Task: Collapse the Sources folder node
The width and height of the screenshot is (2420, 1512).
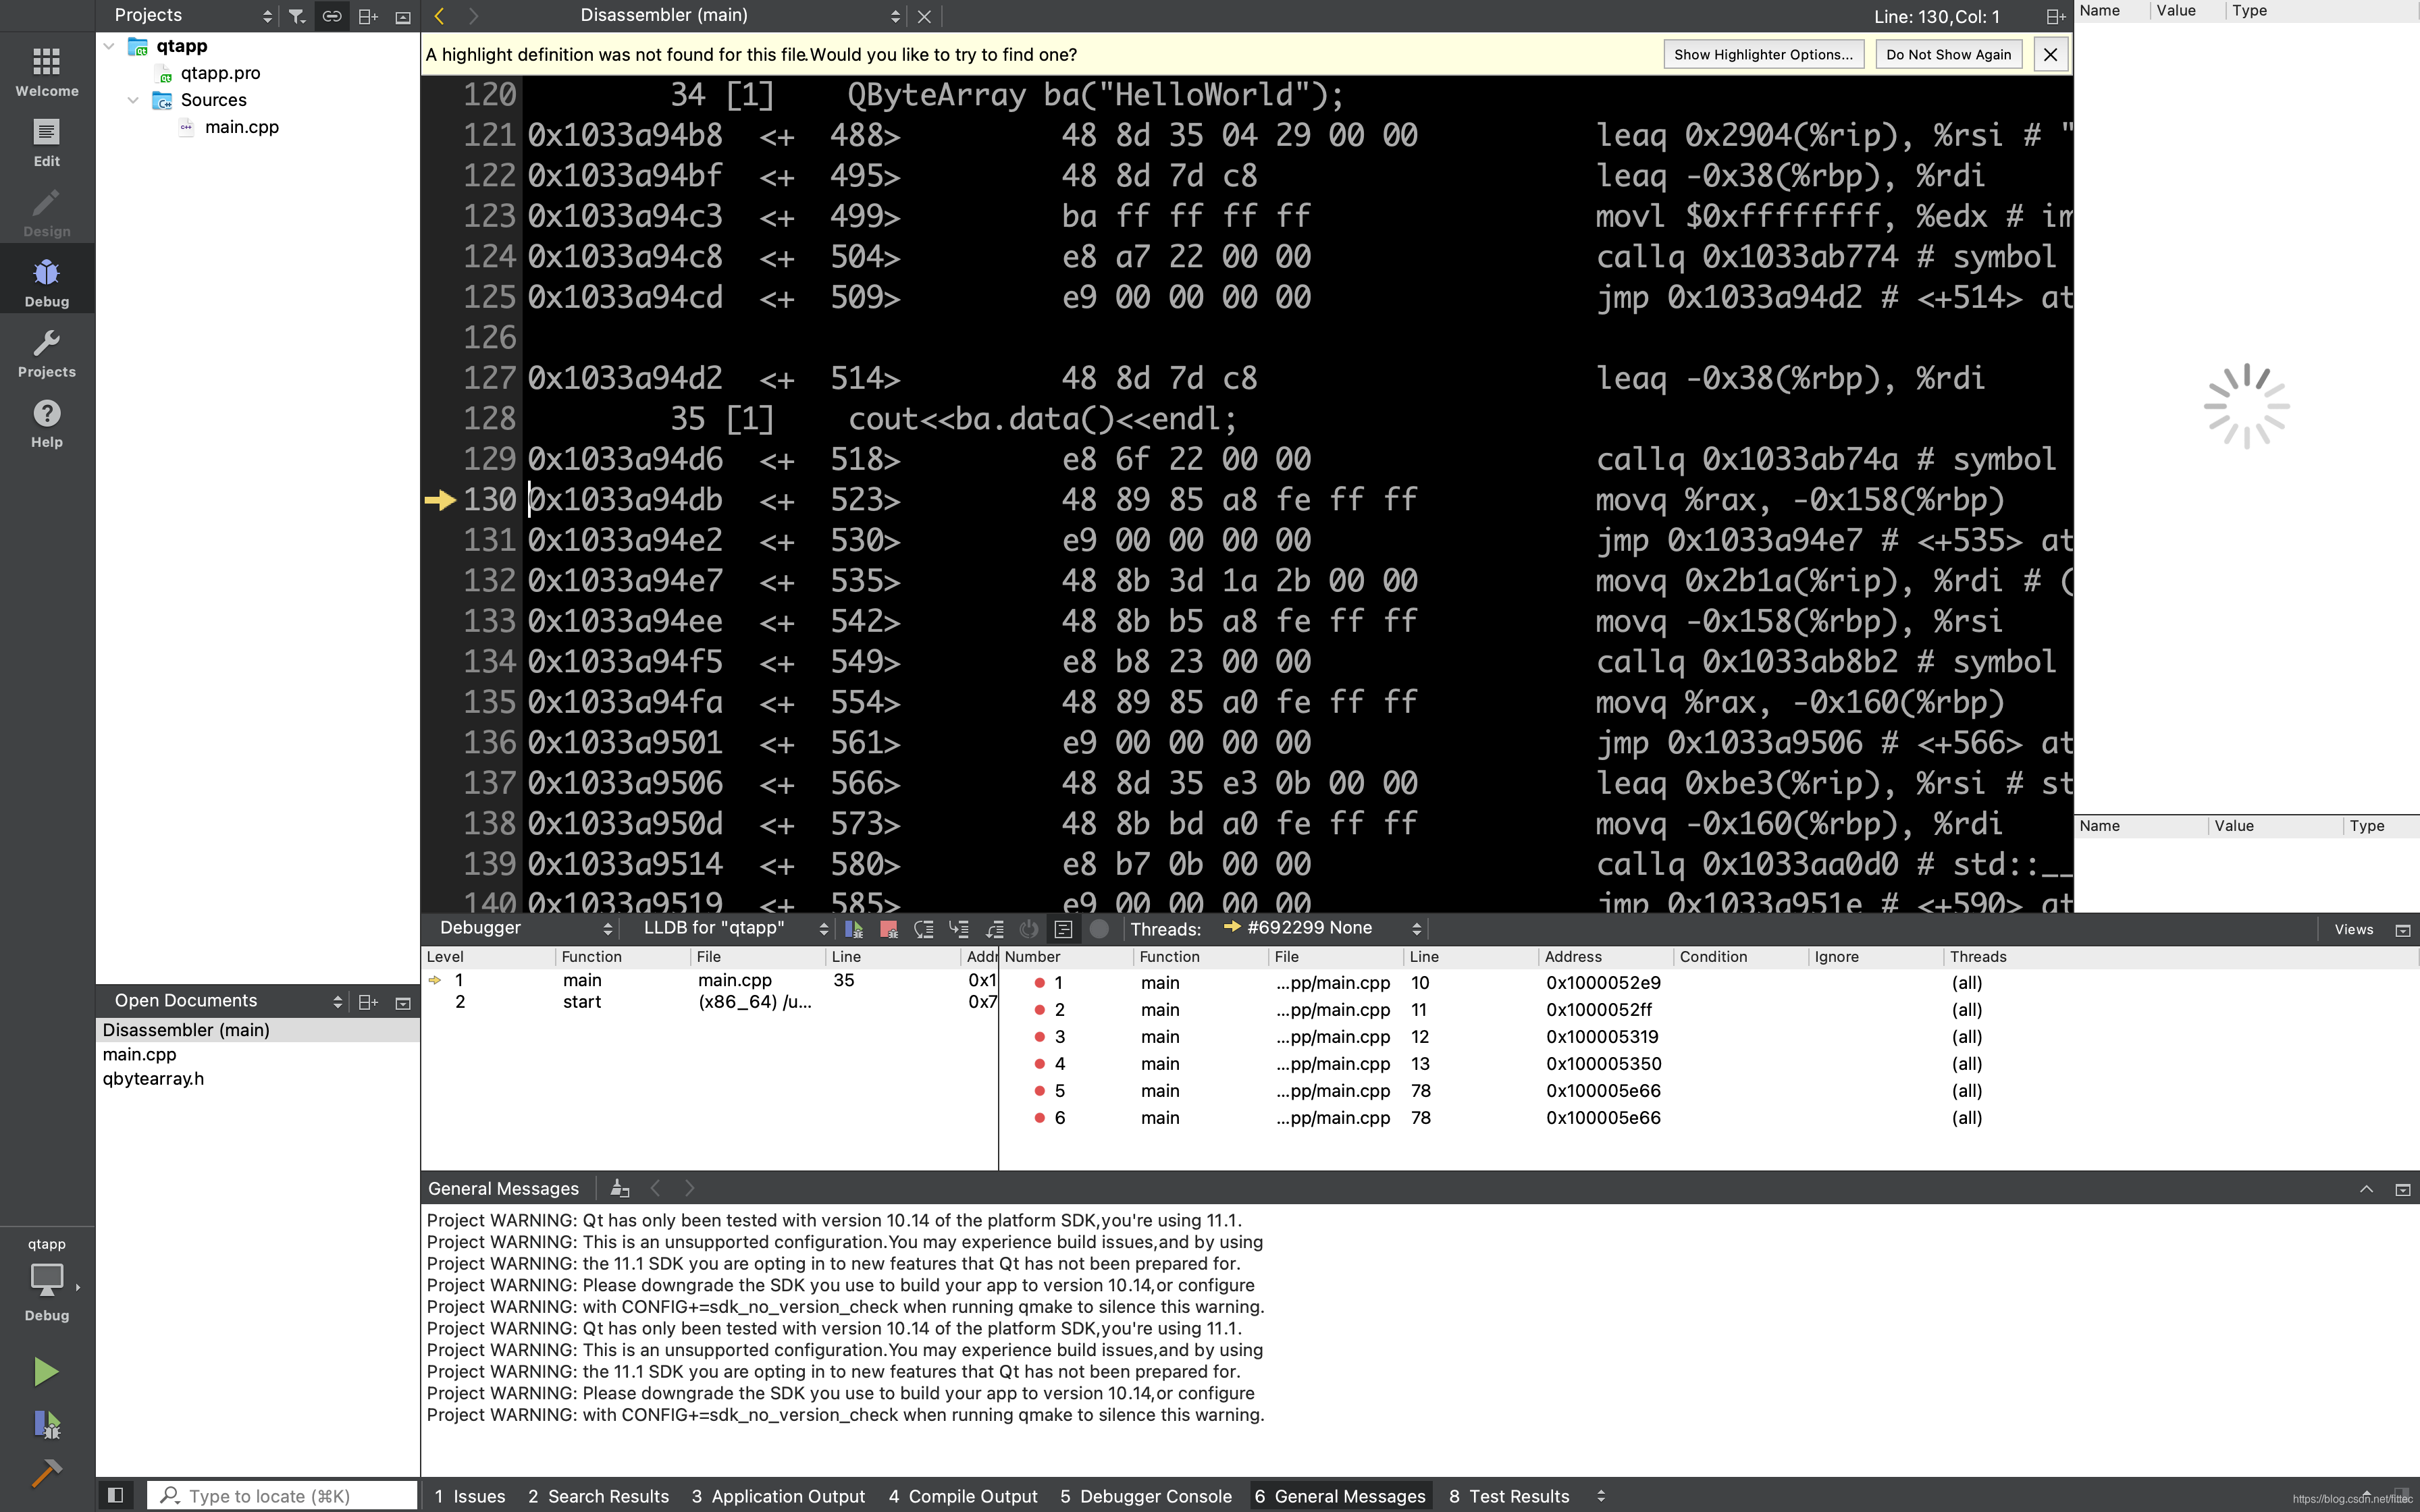Action: click(133, 100)
